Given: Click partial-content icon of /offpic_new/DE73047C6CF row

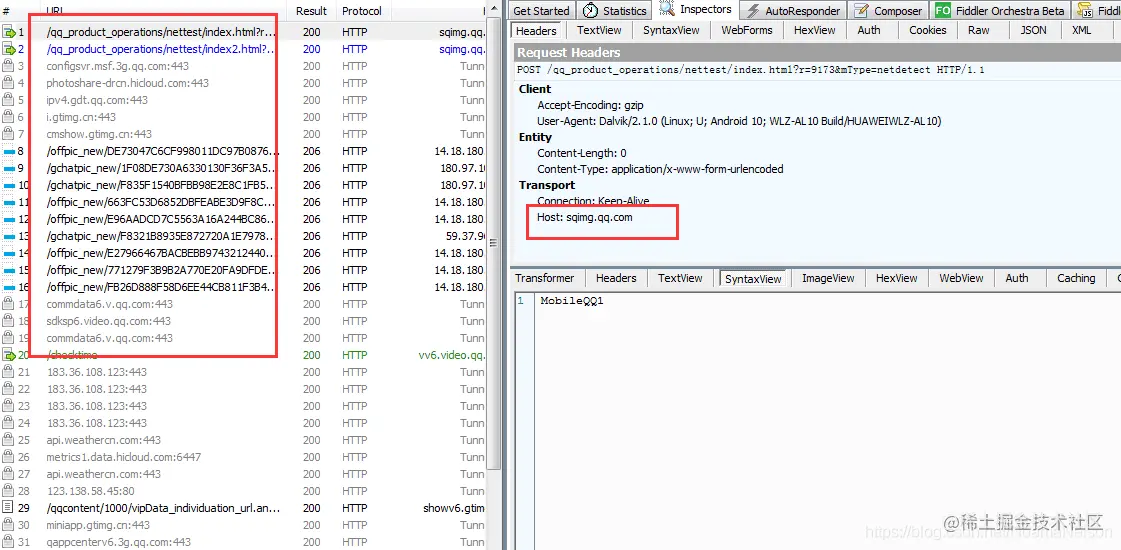Looking at the screenshot, I should tap(9, 152).
